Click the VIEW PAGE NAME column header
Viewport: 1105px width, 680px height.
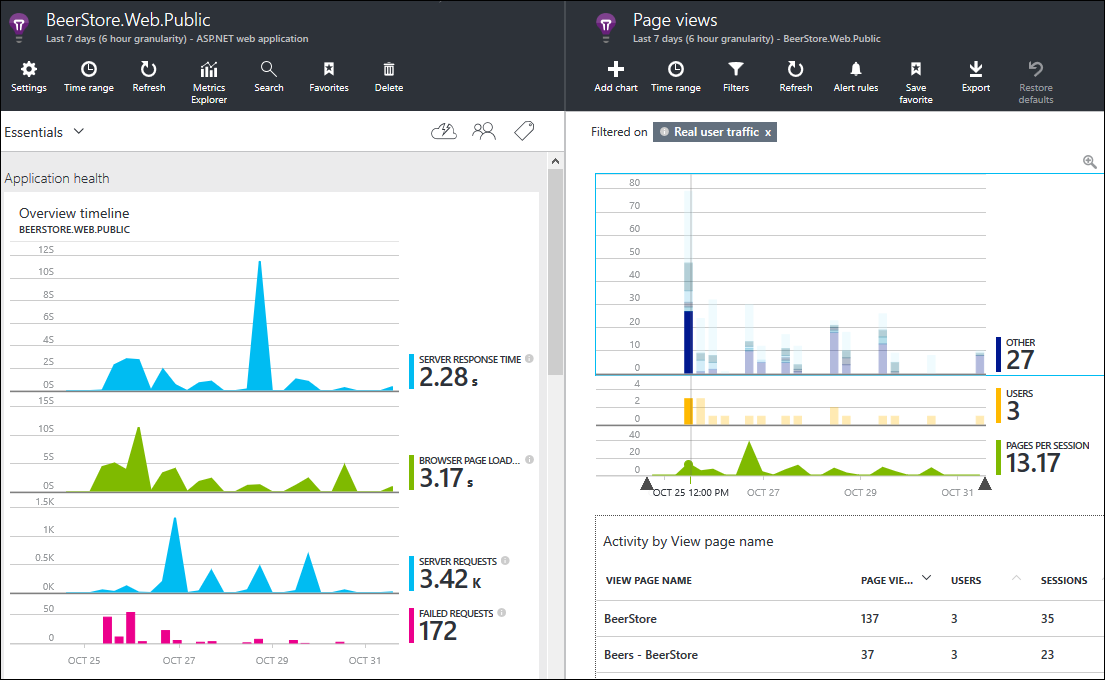tap(648, 581)
